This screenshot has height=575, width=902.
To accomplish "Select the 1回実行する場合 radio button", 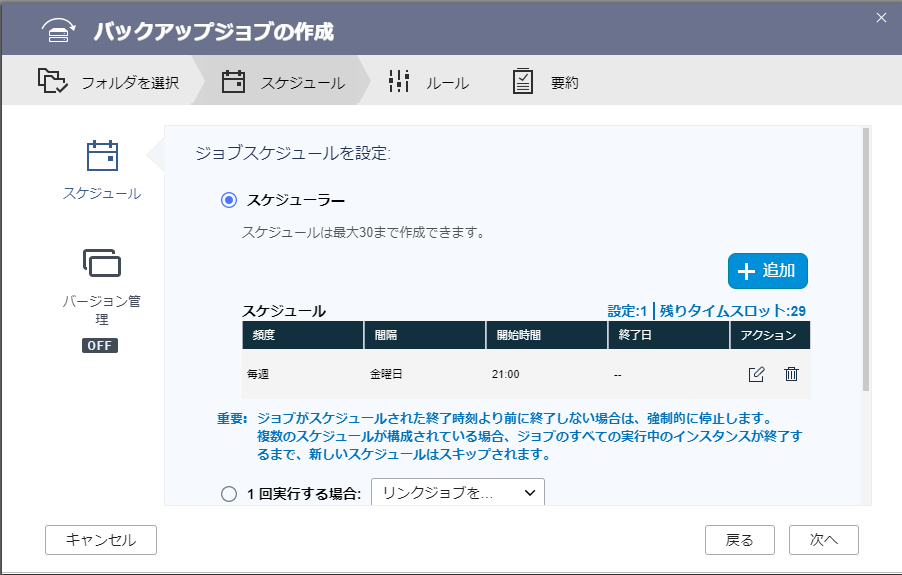I will tap(229, 493).
